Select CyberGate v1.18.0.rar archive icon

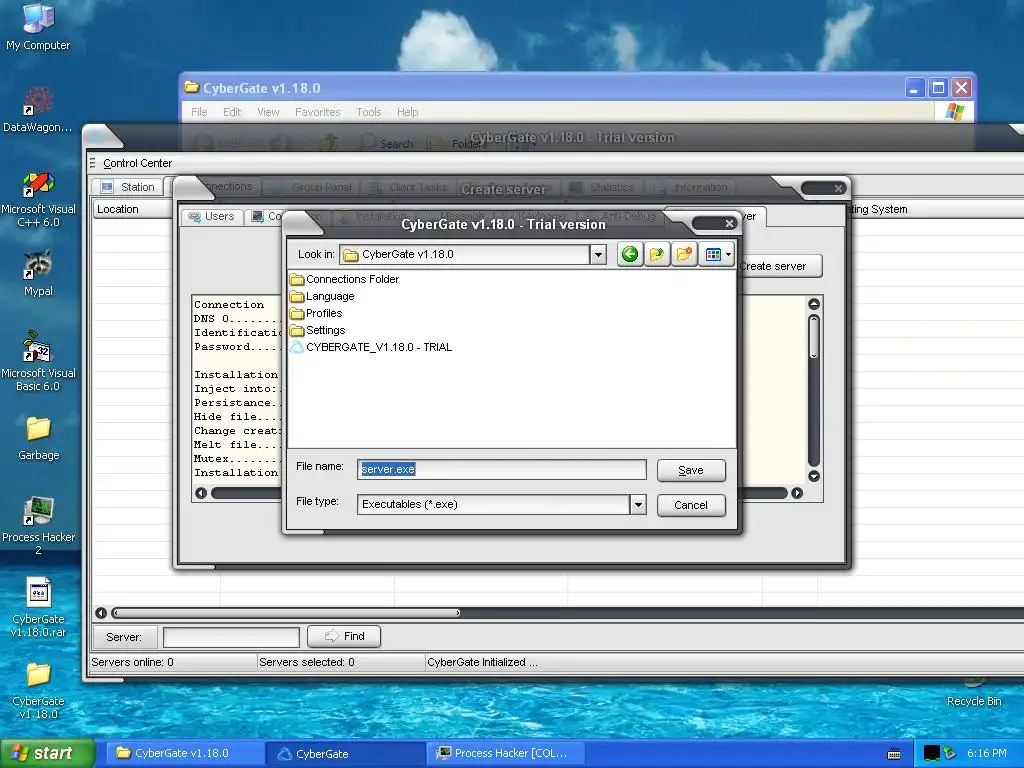[x=38, y=607]
